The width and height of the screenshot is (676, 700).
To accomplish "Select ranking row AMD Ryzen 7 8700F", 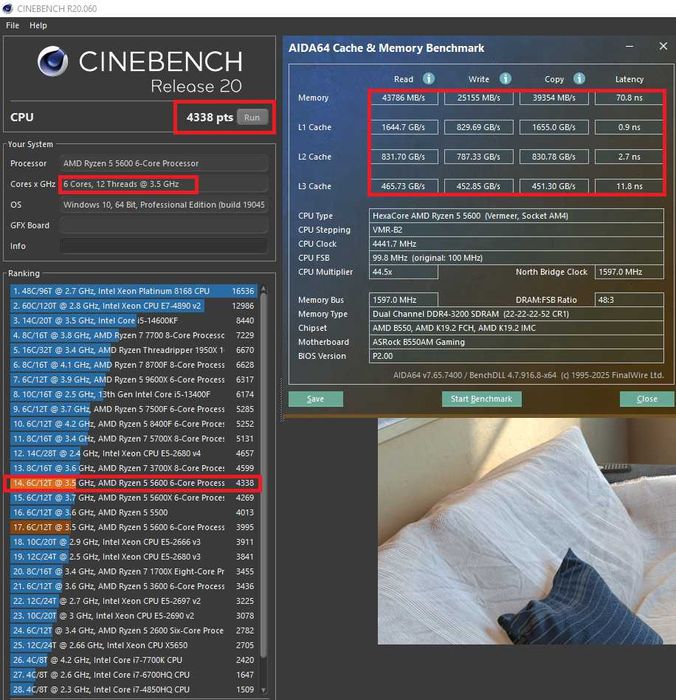I will (x=133, y=365).
